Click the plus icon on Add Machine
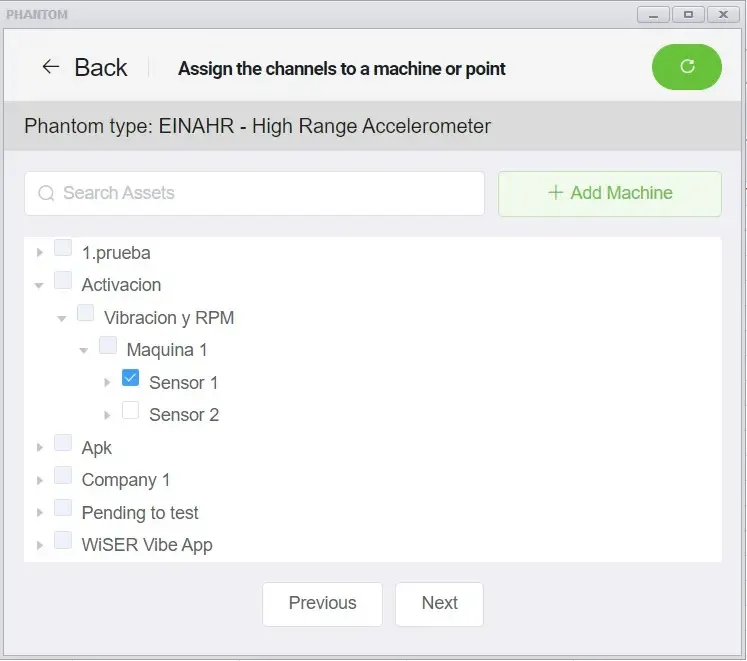747x661 pixels. tap(555, 193)
